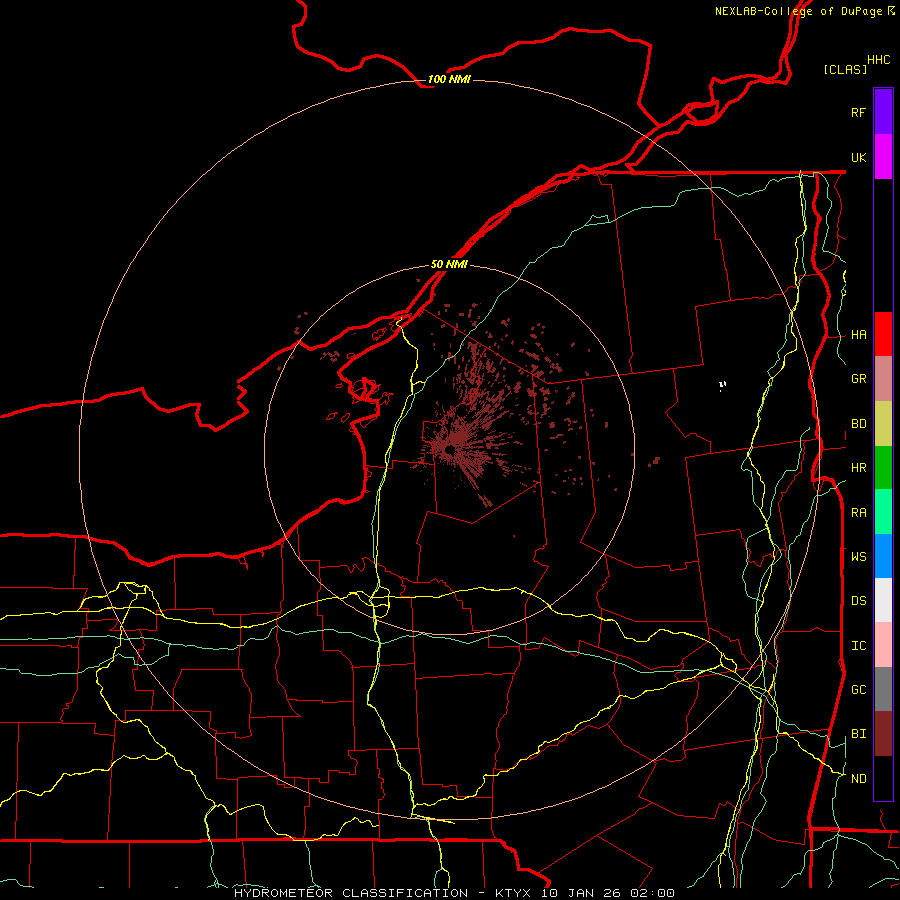Screen dimensions: 900x900
Task: Pick the HR green legend swatch
Action: [x=883, y=468]
